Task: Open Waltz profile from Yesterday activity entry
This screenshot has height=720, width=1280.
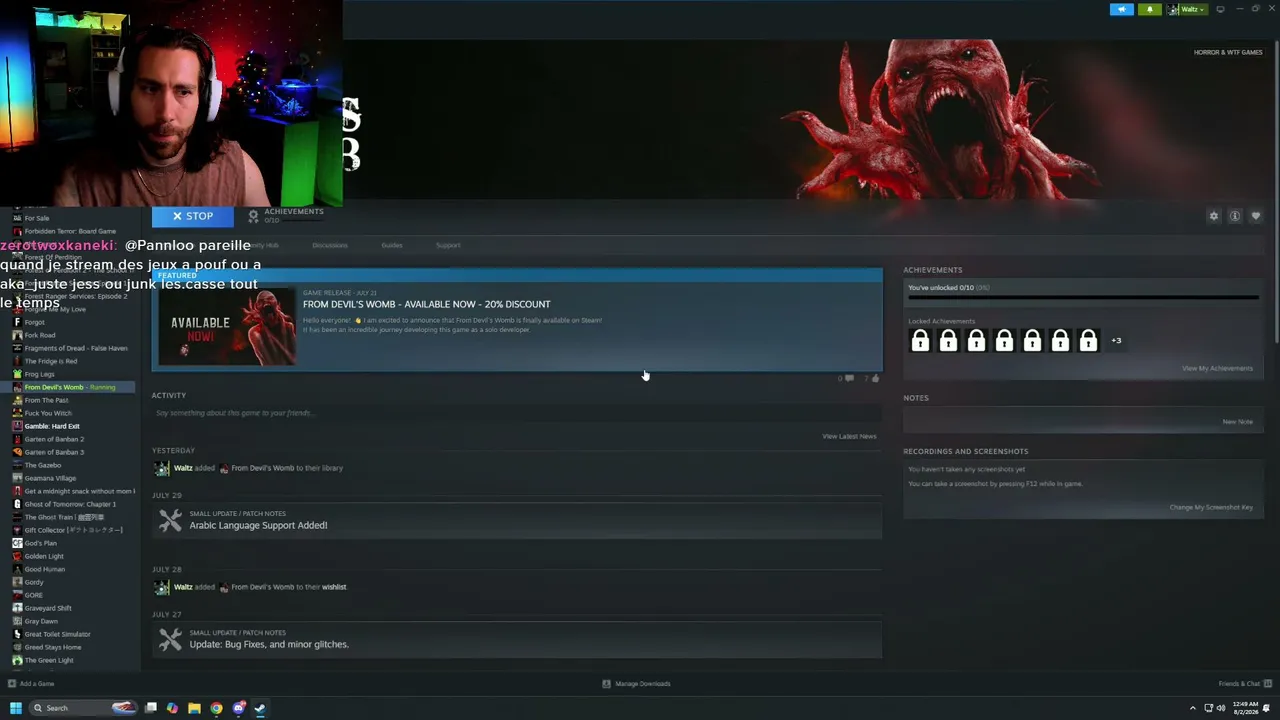Action: point(183,468)
